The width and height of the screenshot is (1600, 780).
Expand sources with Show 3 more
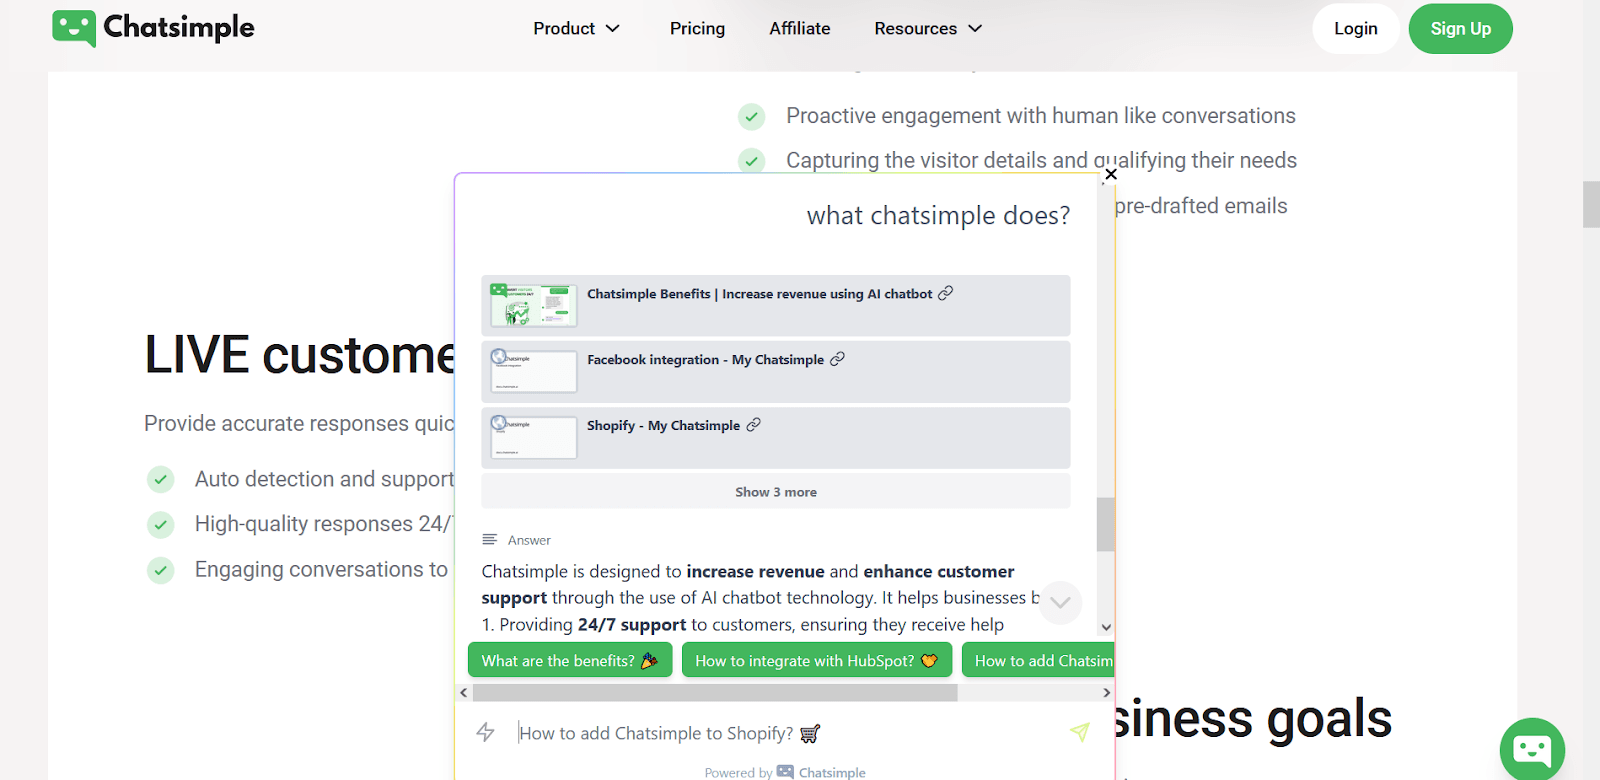pyautogui.click(x=775, y=492)
